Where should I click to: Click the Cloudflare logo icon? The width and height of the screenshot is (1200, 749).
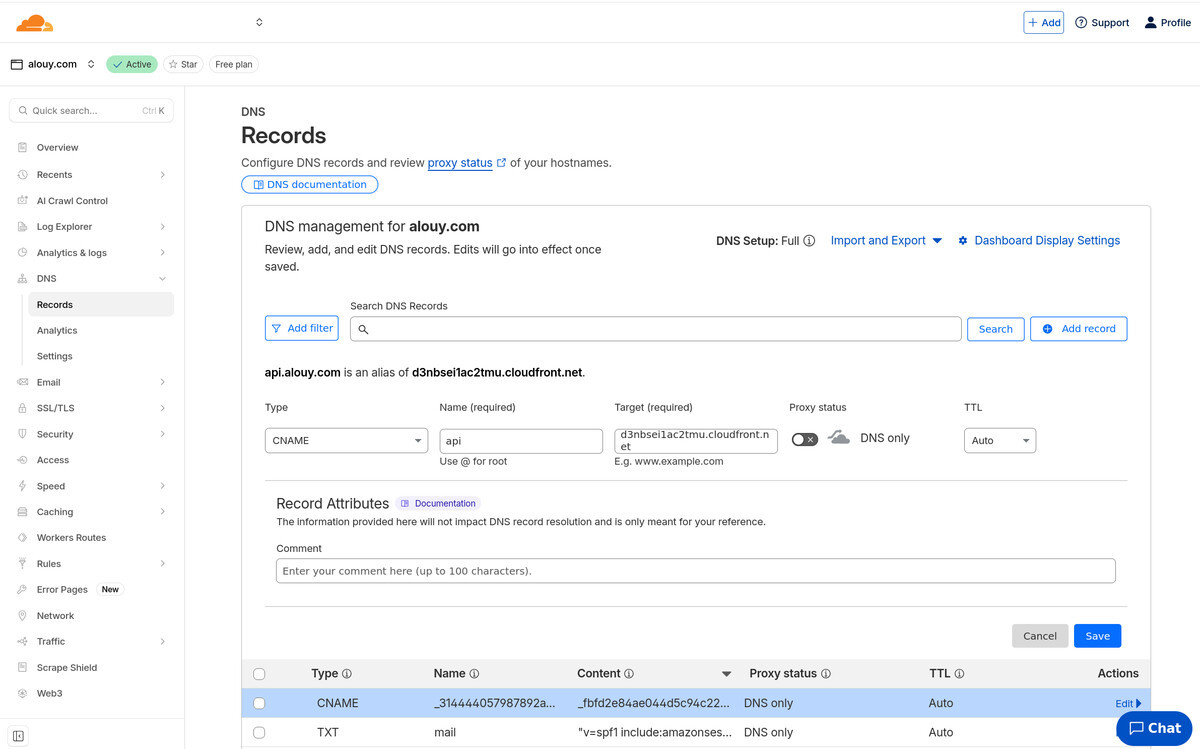point(35,22)
